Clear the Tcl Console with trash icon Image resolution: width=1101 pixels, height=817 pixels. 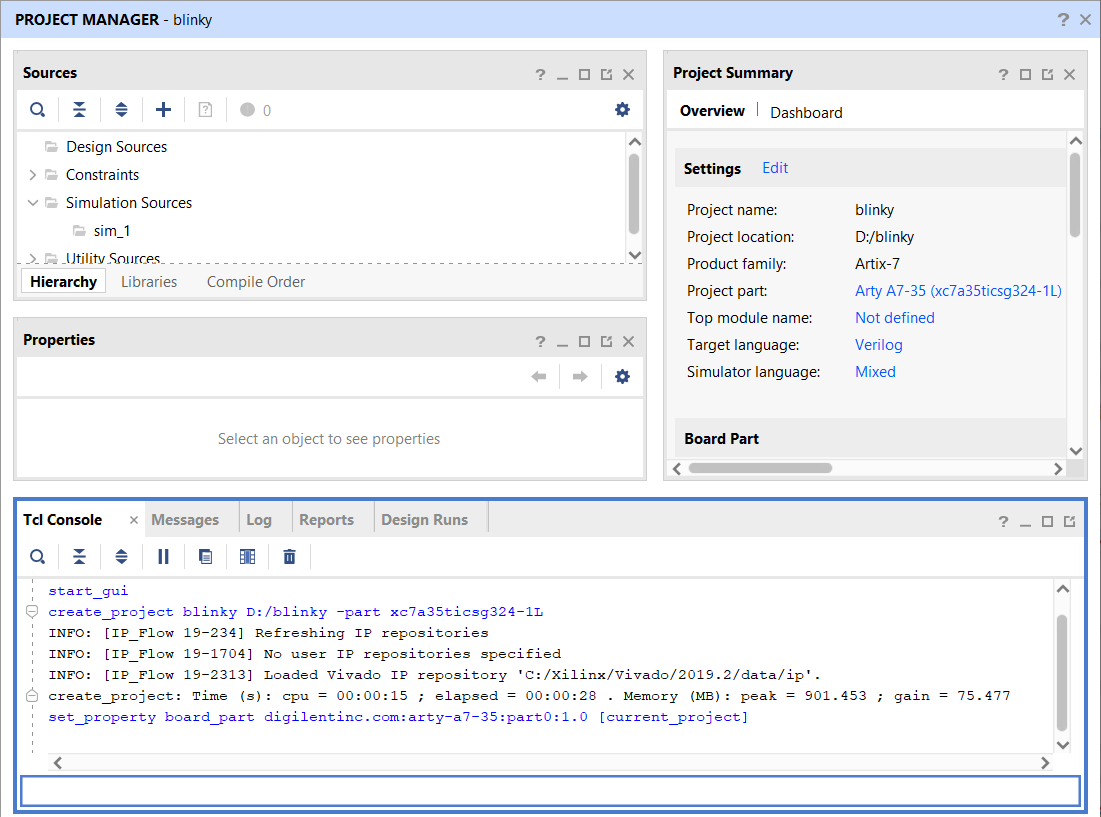(289, 557)
